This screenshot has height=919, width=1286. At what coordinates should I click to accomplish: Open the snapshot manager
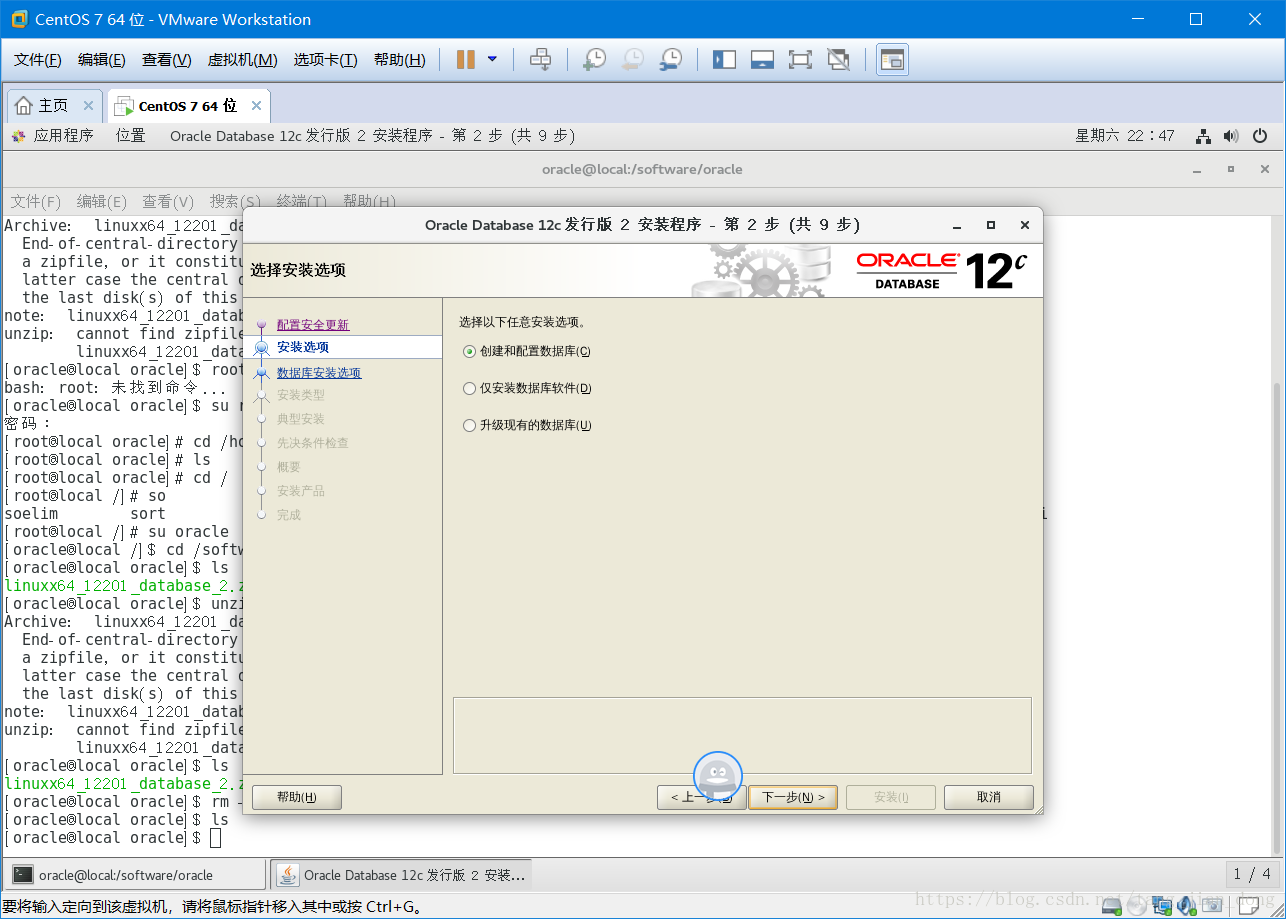pos(671,60)
